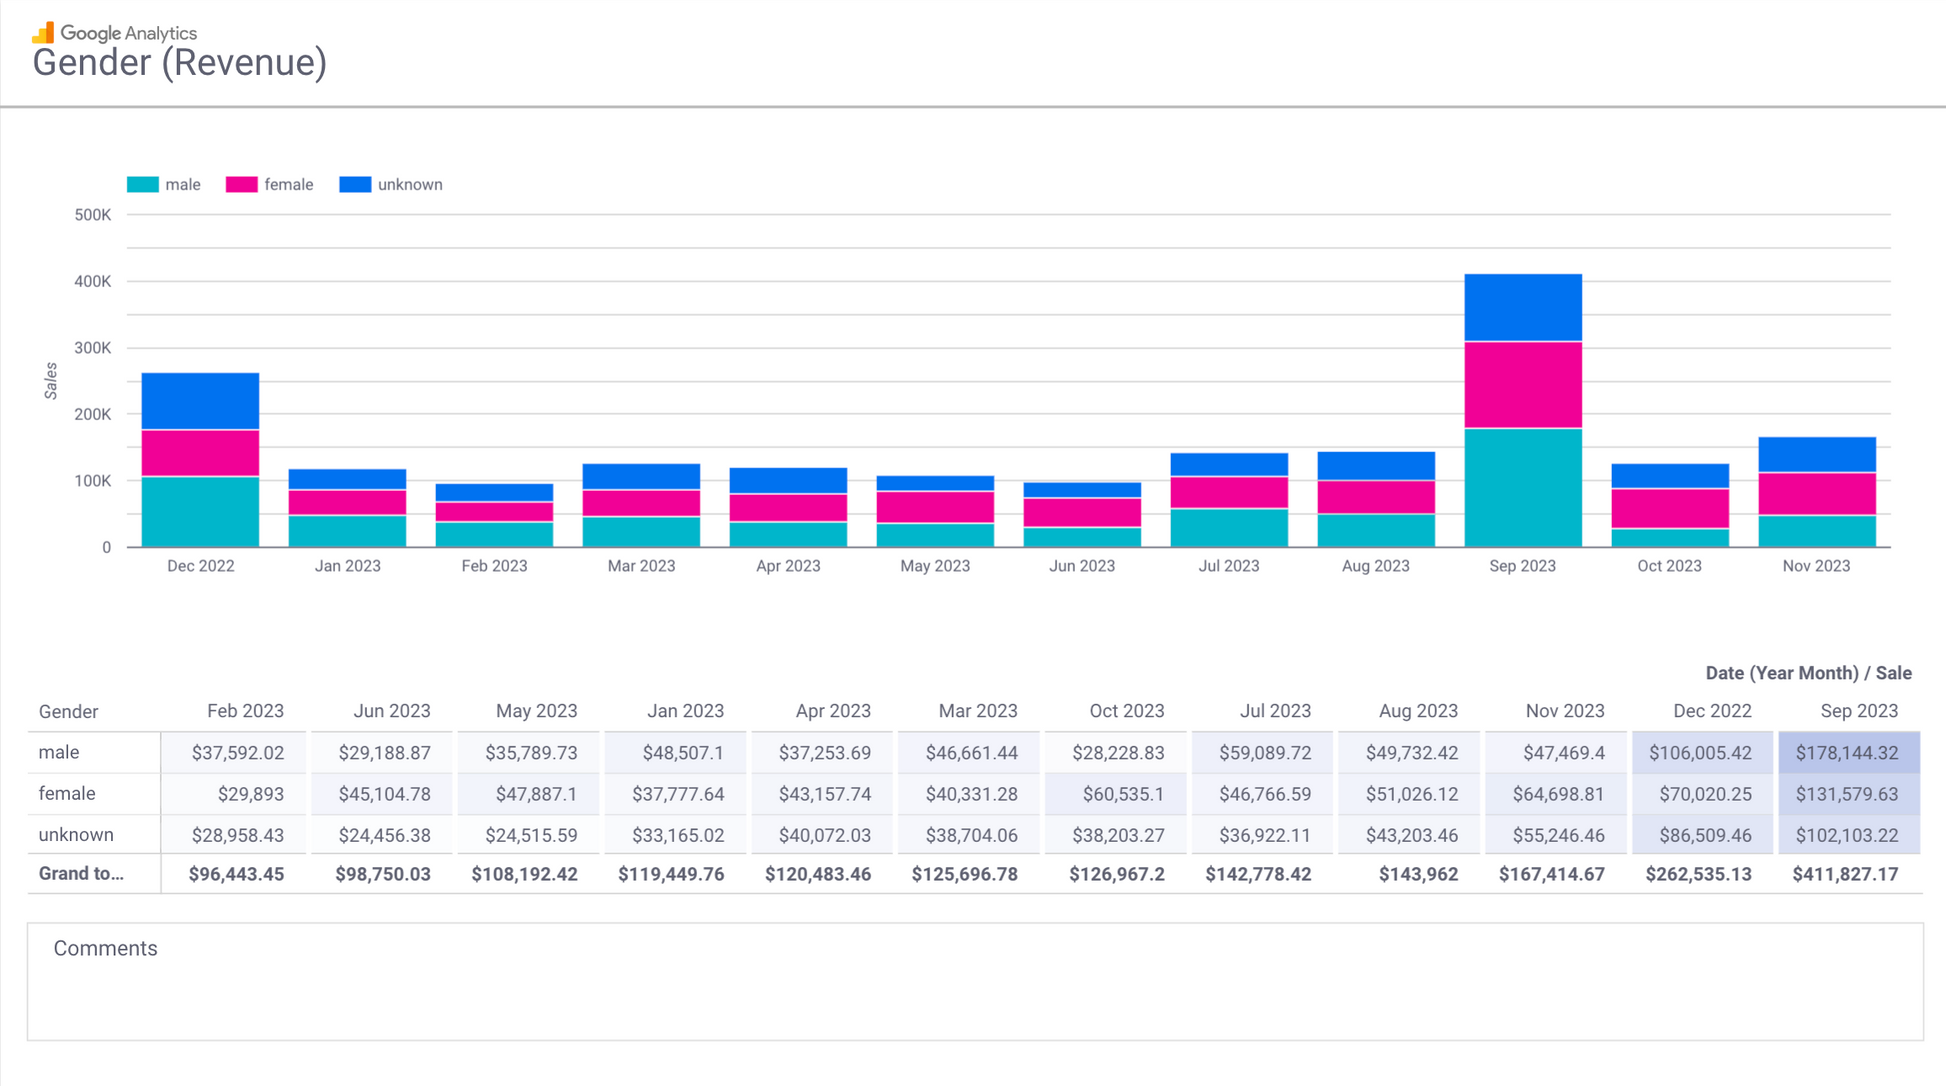
Task: Click the Feb 2023 table column header
Action: (x=245, y=711)
